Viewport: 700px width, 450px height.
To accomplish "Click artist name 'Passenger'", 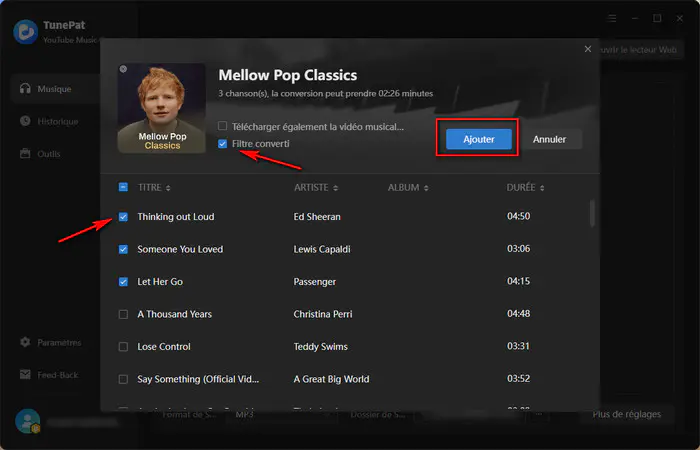I will point(314,282).
